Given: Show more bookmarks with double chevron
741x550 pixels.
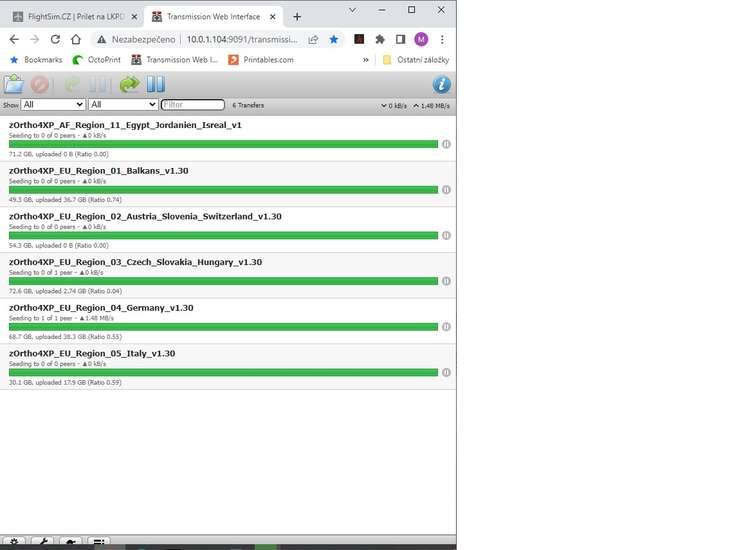Looking at the screenshot, I should coord(366,60).
